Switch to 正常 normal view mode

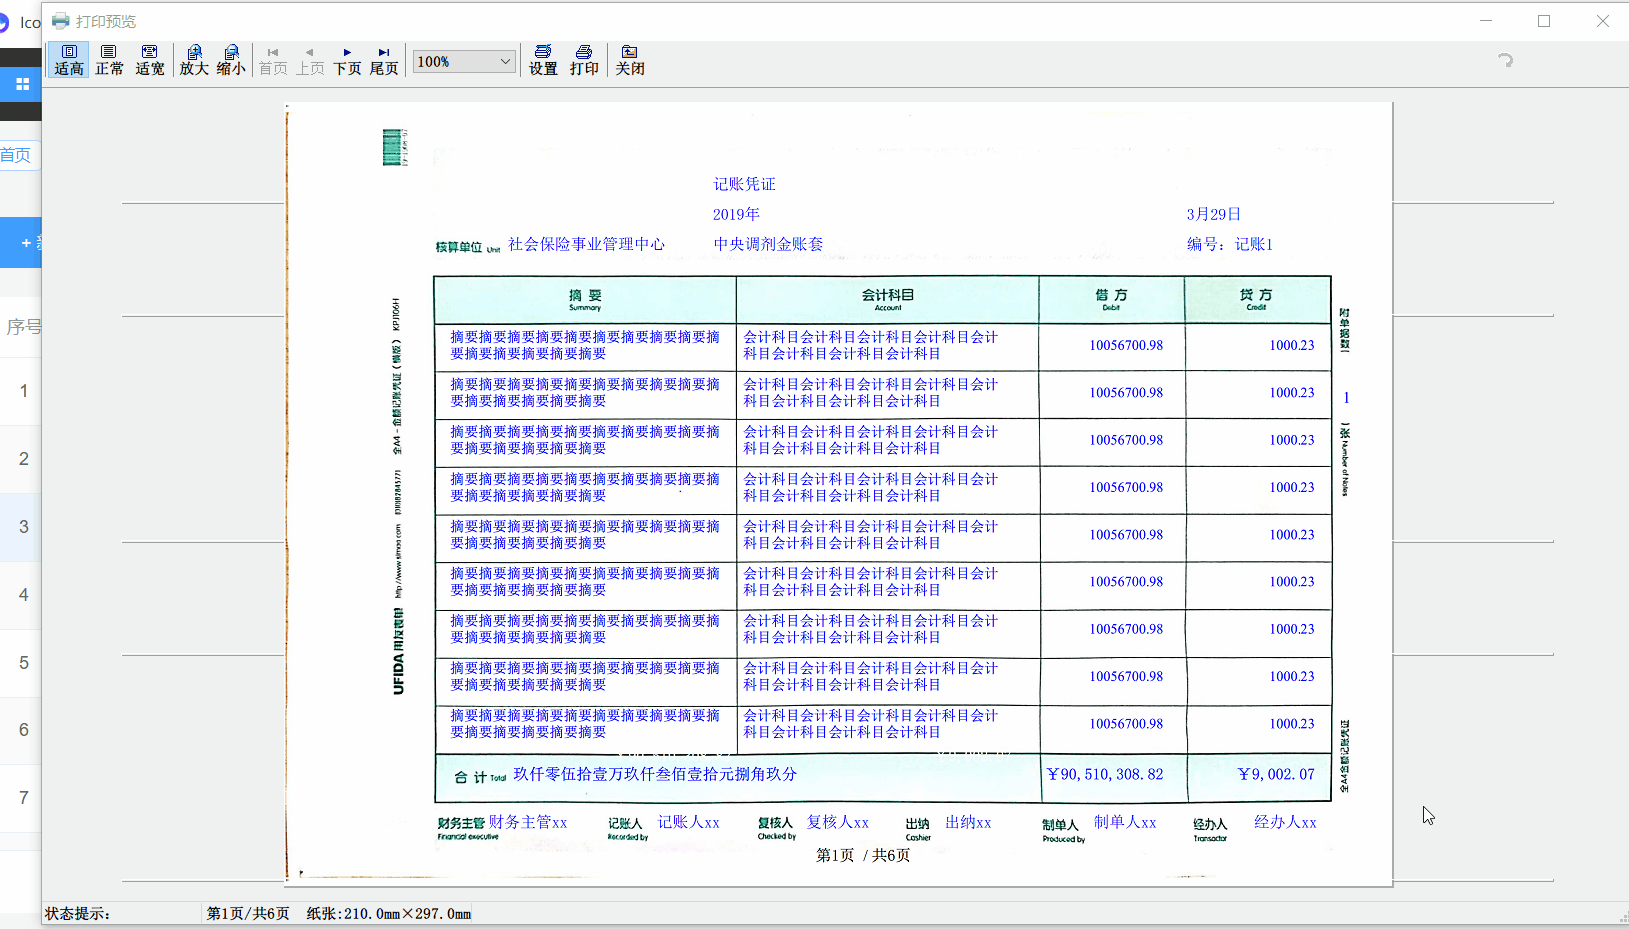pyautogui.click(x=108, y=60)
